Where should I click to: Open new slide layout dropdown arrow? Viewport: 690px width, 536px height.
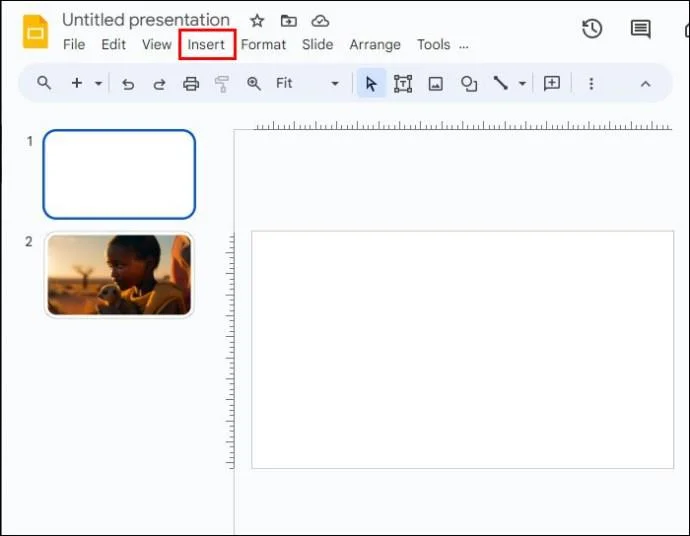point(99,83)
